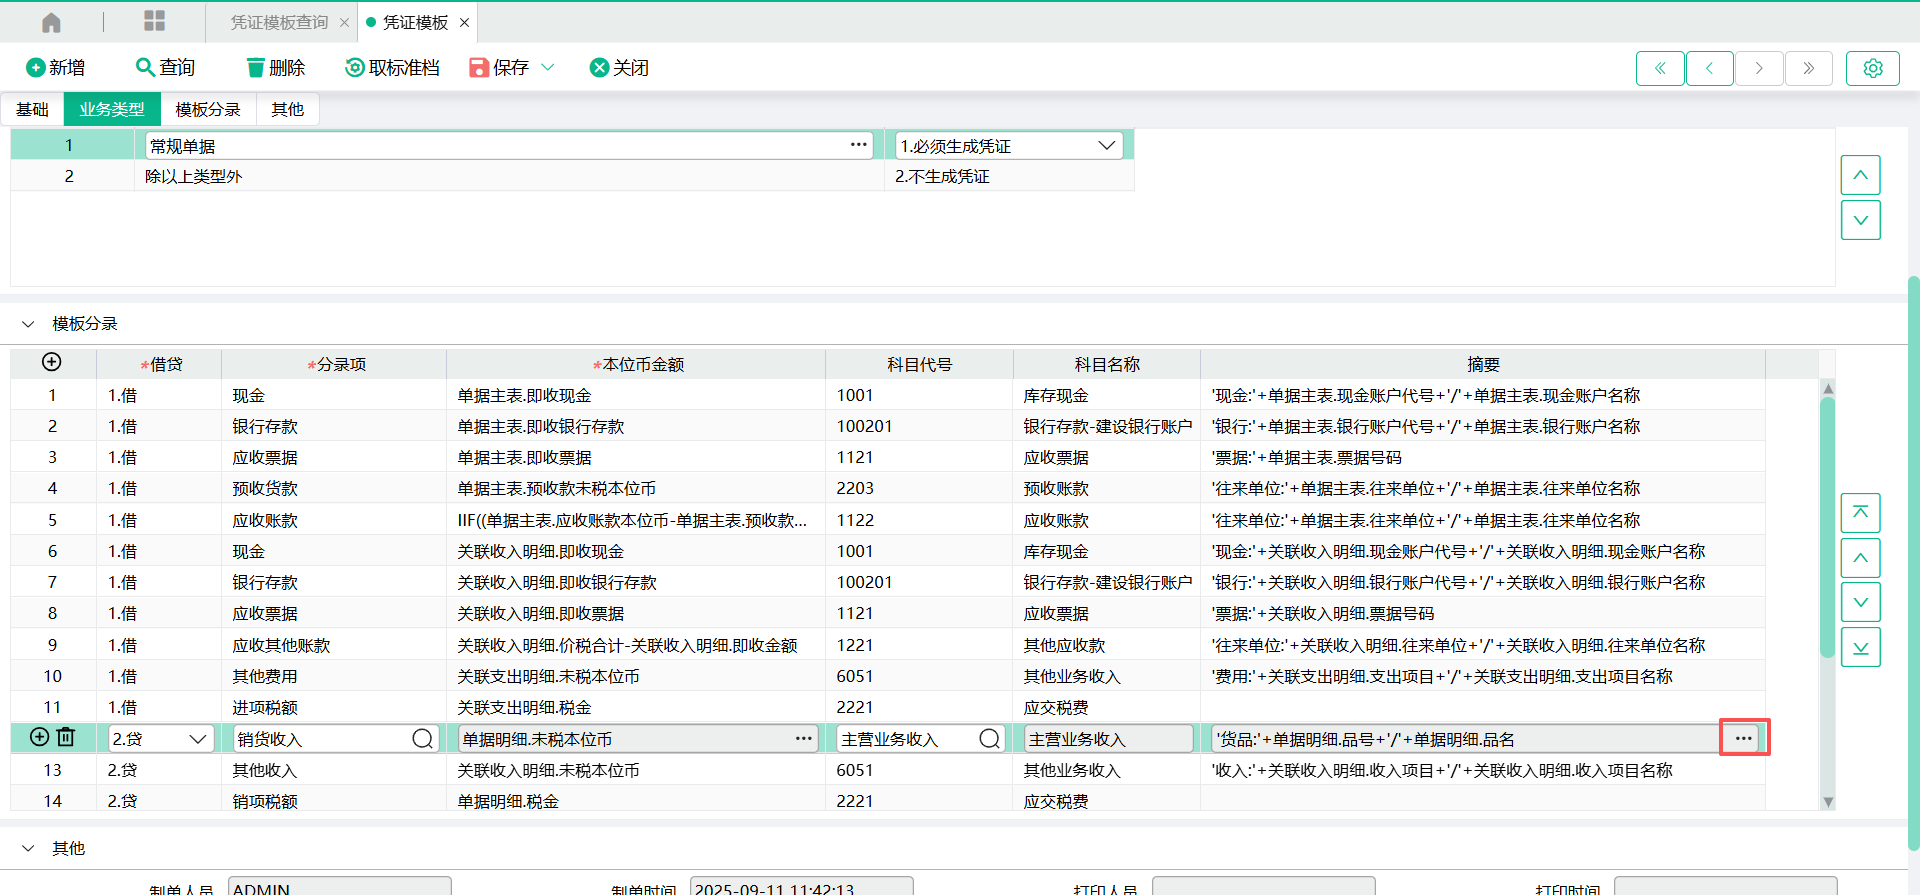
Task: Click the 保存 save button
Action: tap(499, 67)
